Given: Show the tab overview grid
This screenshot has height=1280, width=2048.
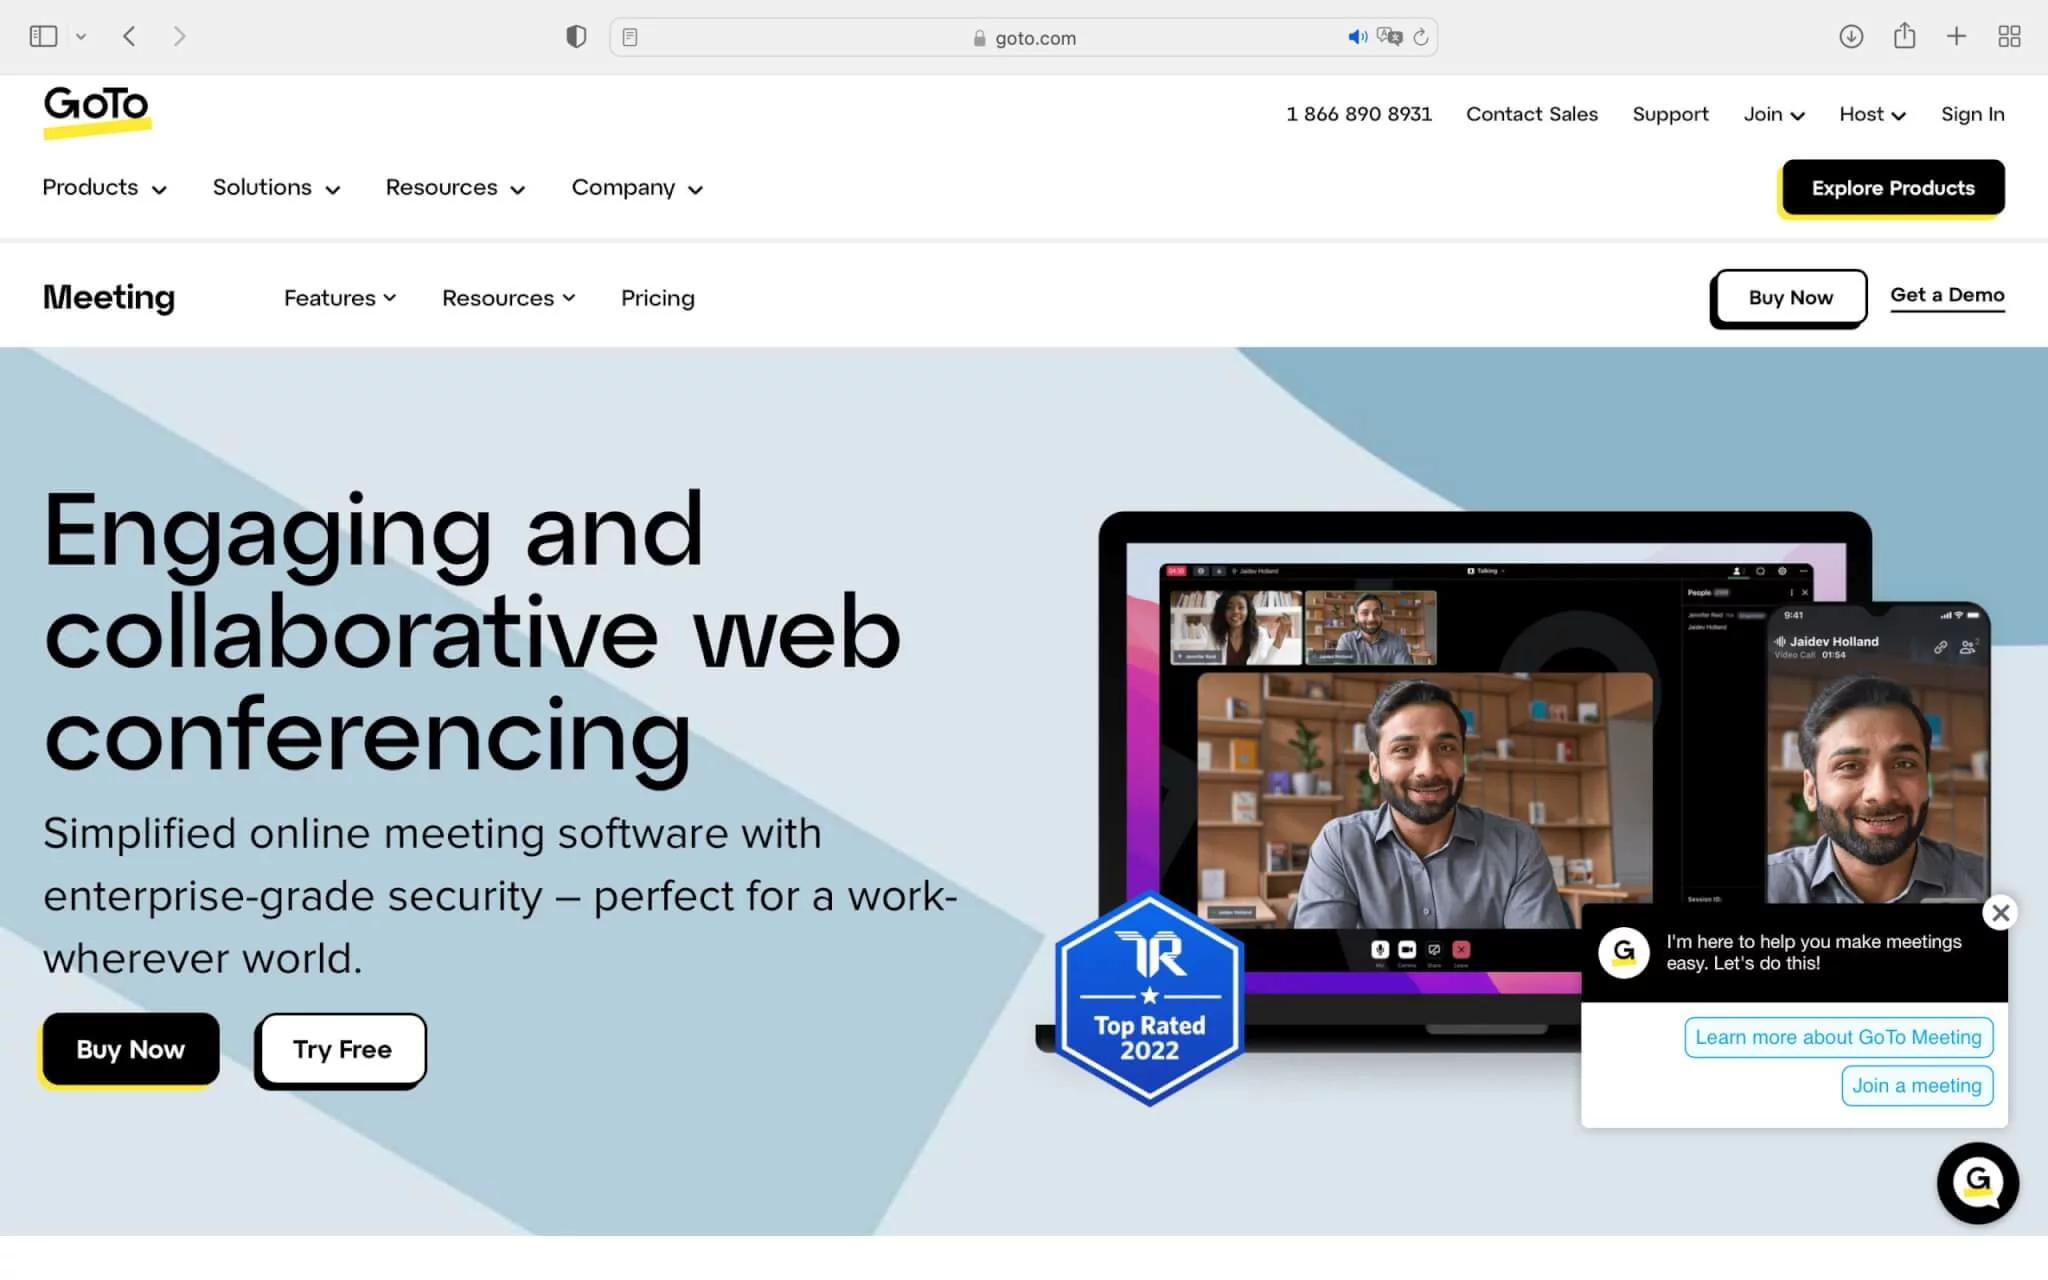Looking at the screenshot, I should [x=2009, y=36].
